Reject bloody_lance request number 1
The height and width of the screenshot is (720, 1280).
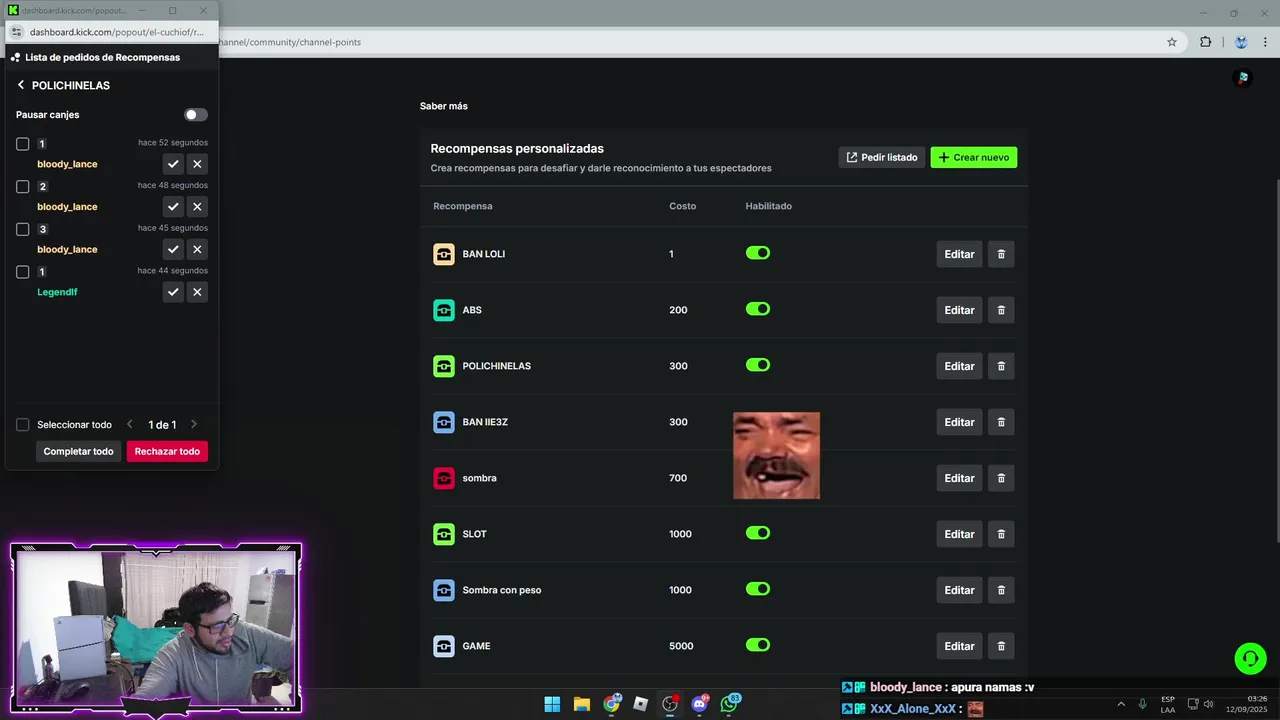(197, 164)
